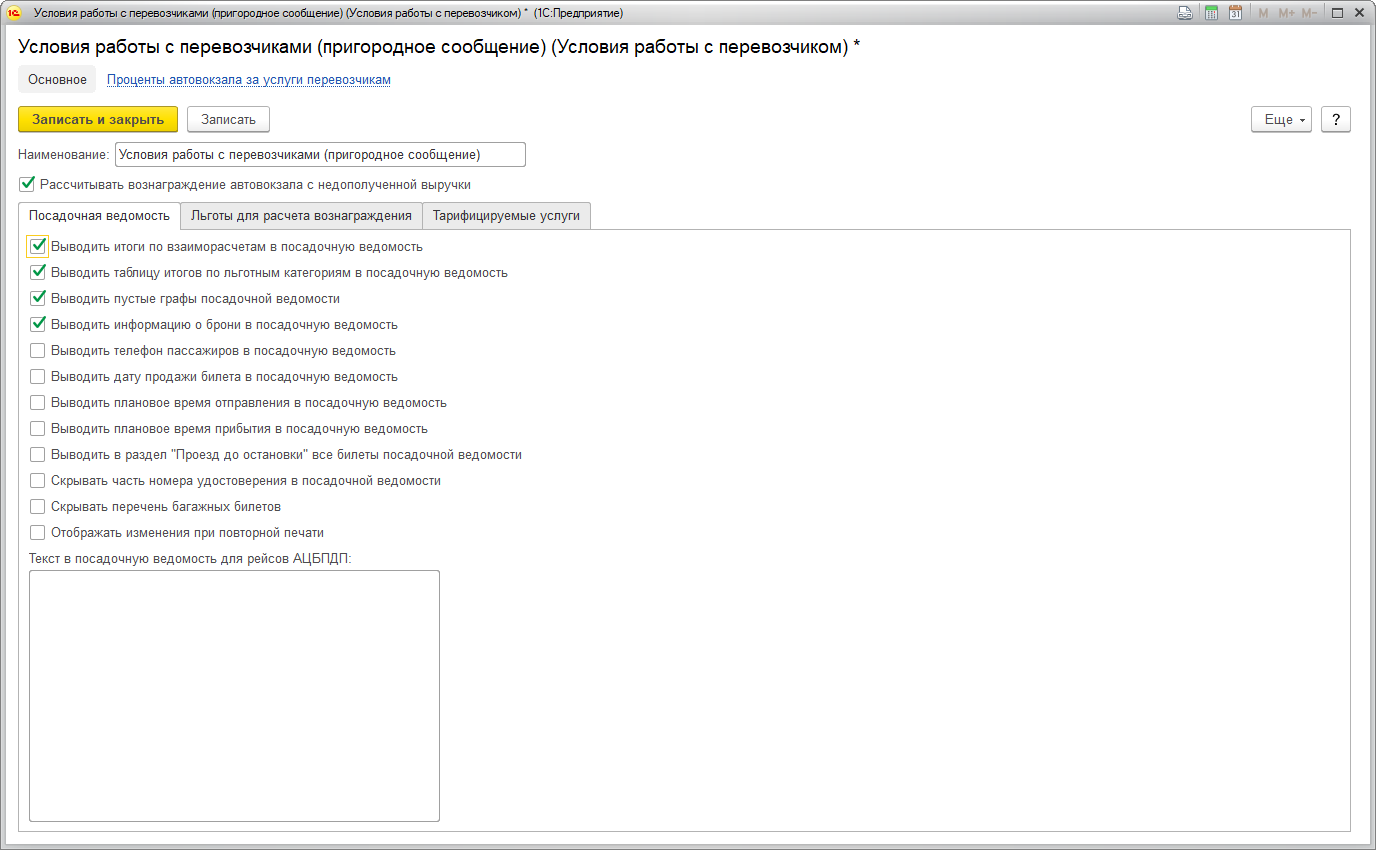This screenshot has width=1376, height=850.
Task: Click the M+ memory add button
Action: (1287, 13)
